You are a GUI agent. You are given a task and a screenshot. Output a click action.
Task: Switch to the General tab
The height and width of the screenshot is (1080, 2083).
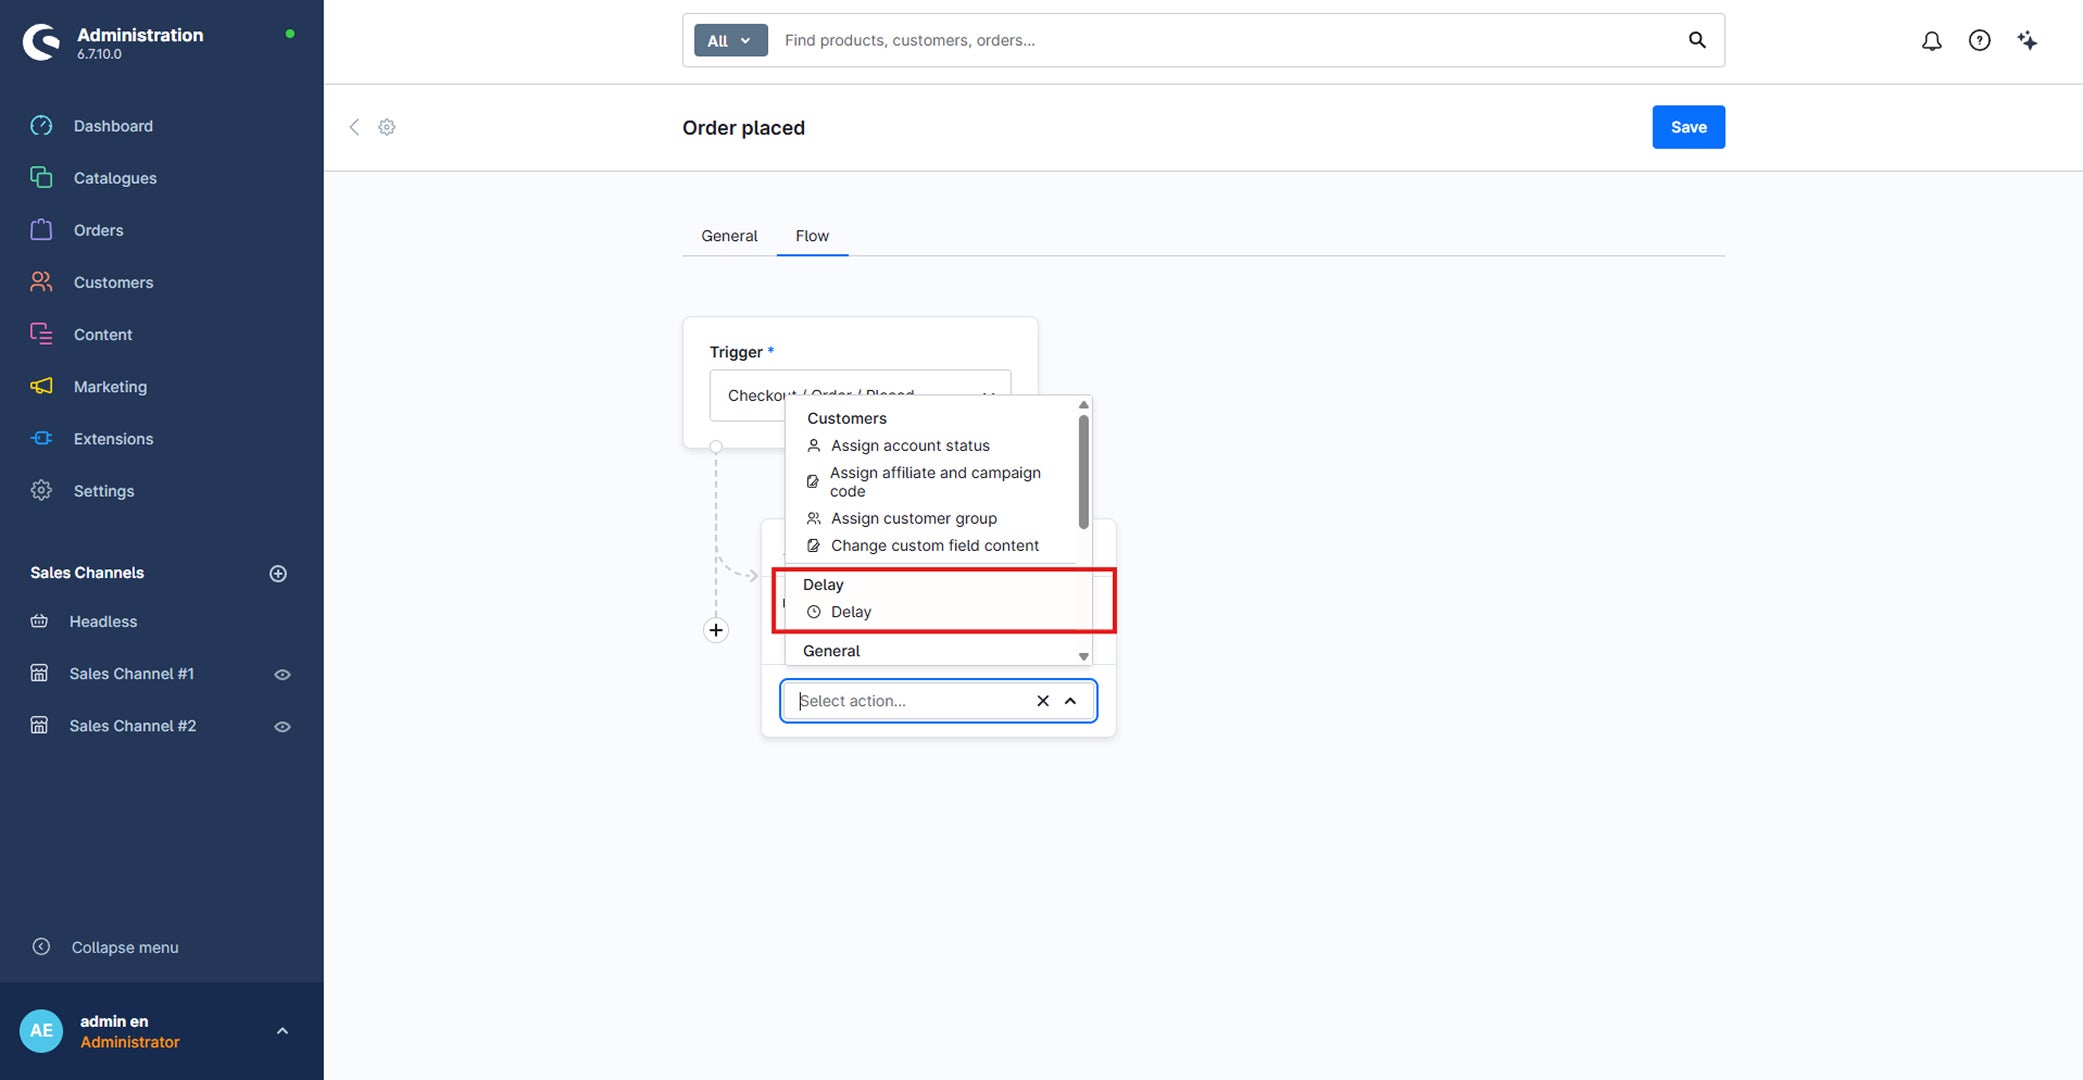pyautogui.click(x=729, y=236)
